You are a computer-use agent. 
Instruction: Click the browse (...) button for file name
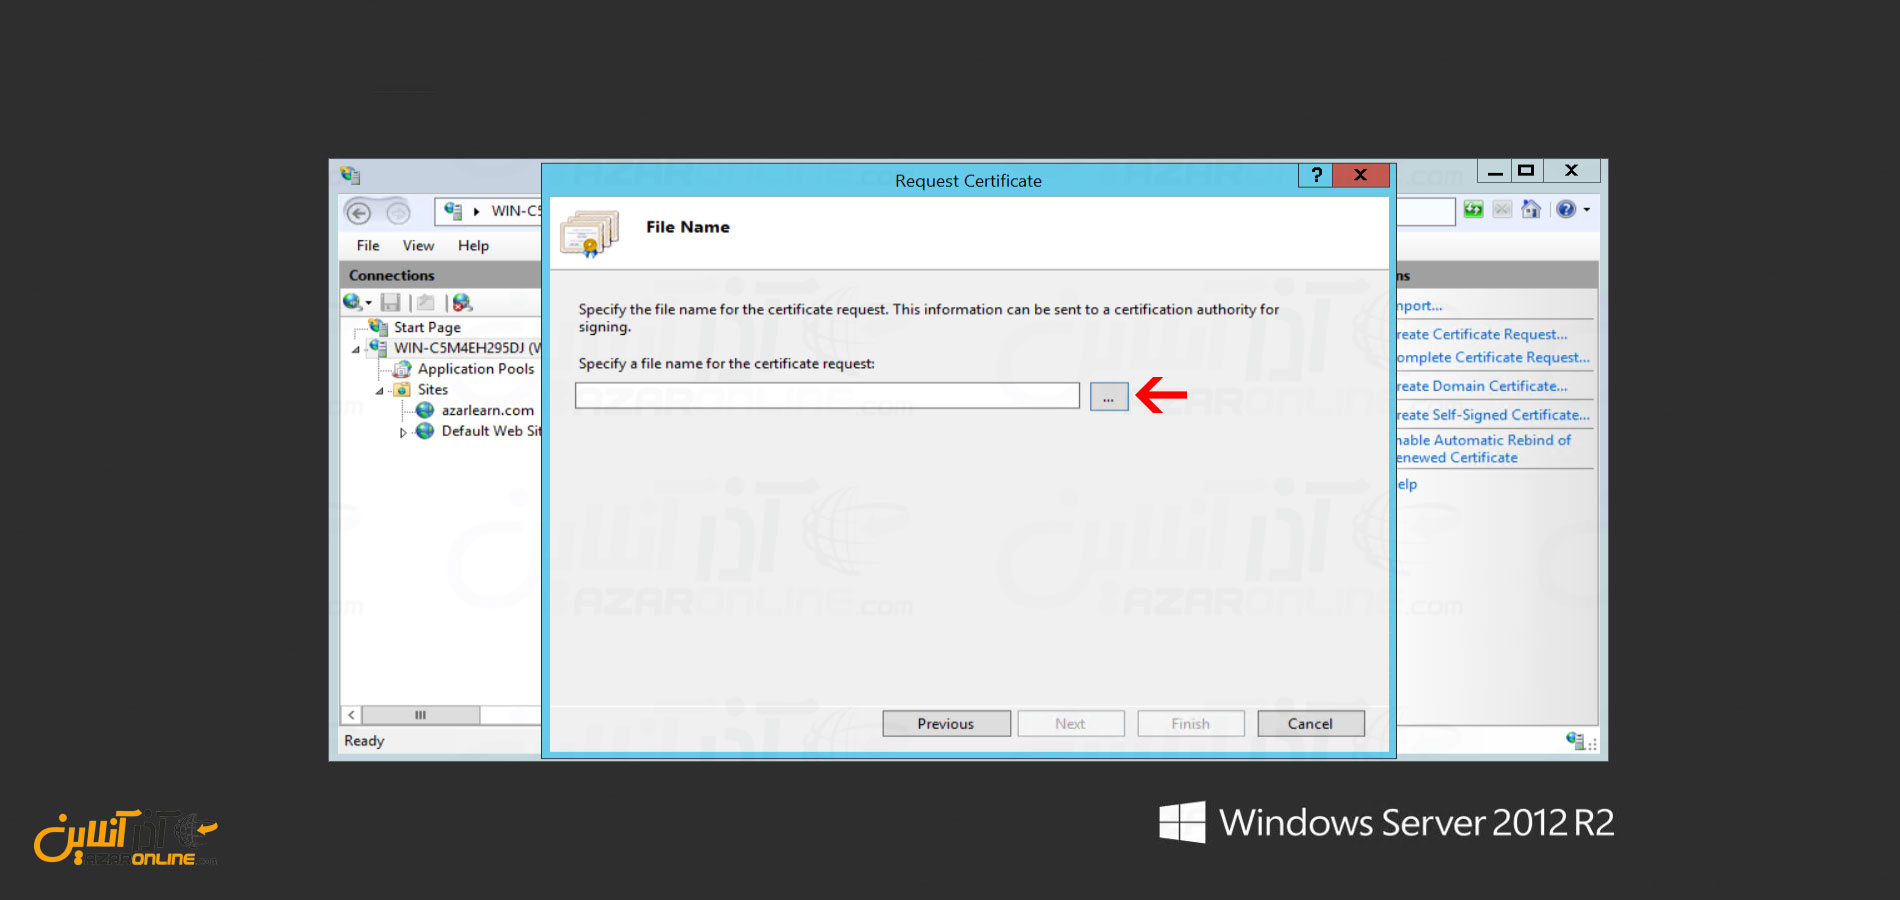(1108, 397)
